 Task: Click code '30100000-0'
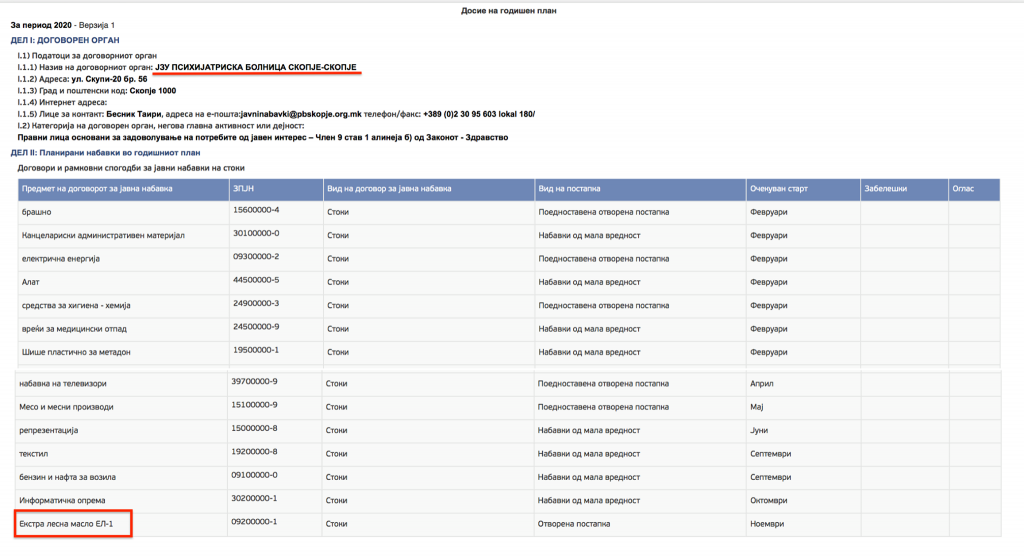click(x=256, y=233)
